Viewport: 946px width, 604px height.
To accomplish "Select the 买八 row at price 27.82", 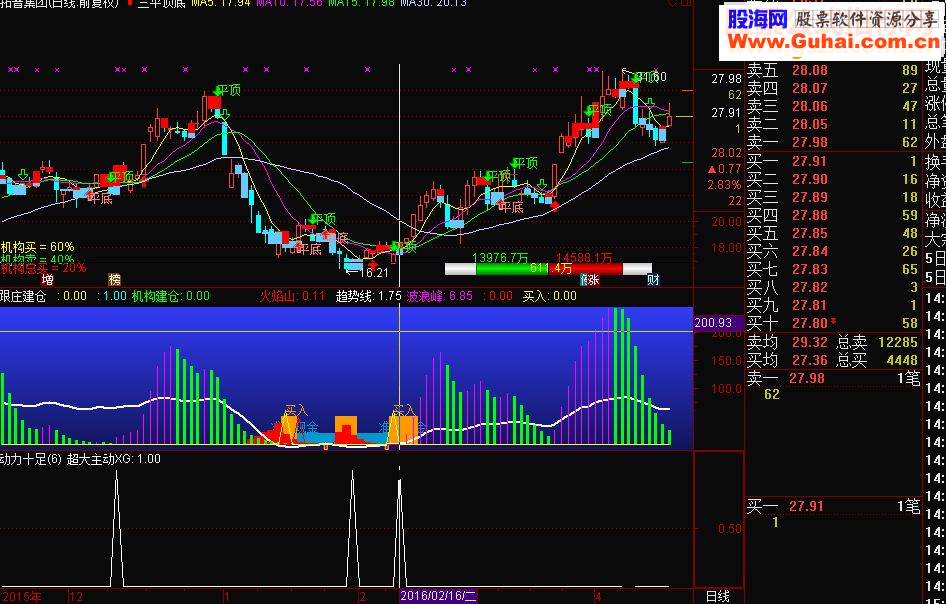I will point(833,287).
